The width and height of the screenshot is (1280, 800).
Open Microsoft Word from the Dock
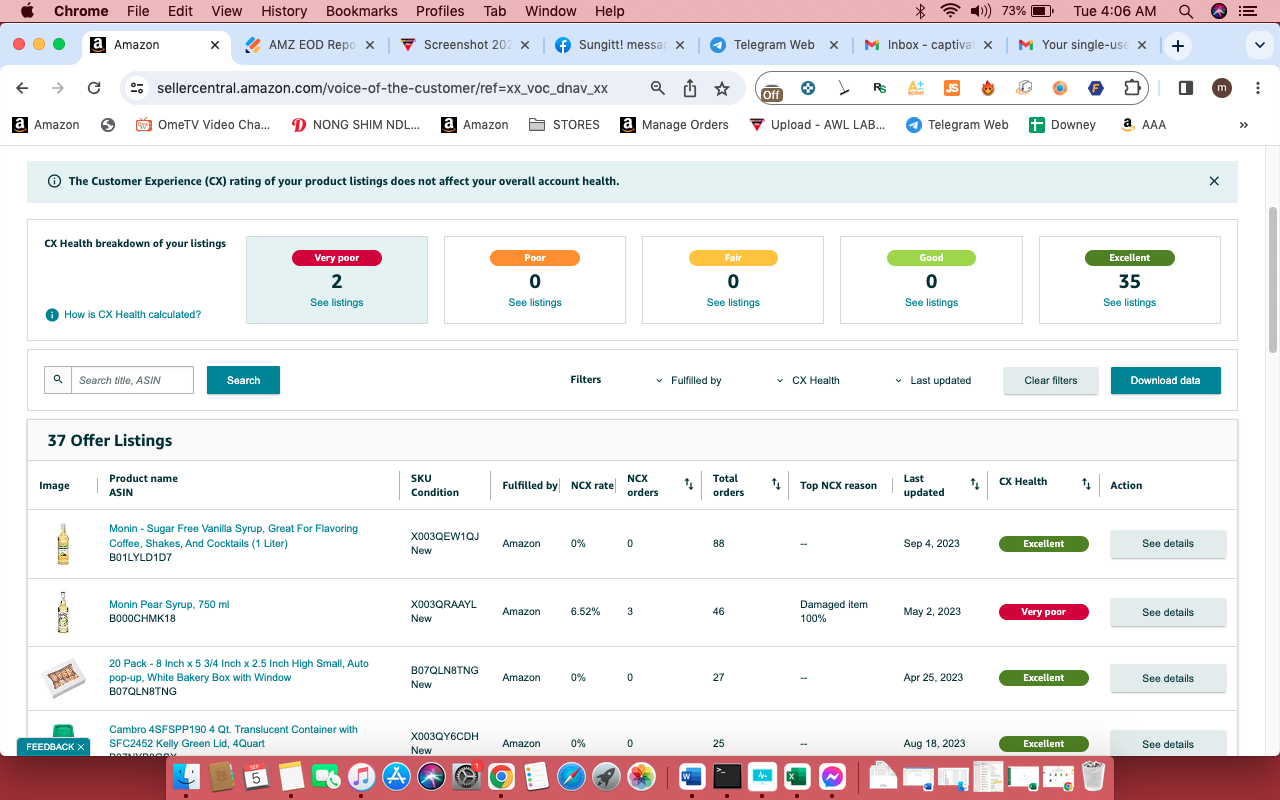(692, 776)
